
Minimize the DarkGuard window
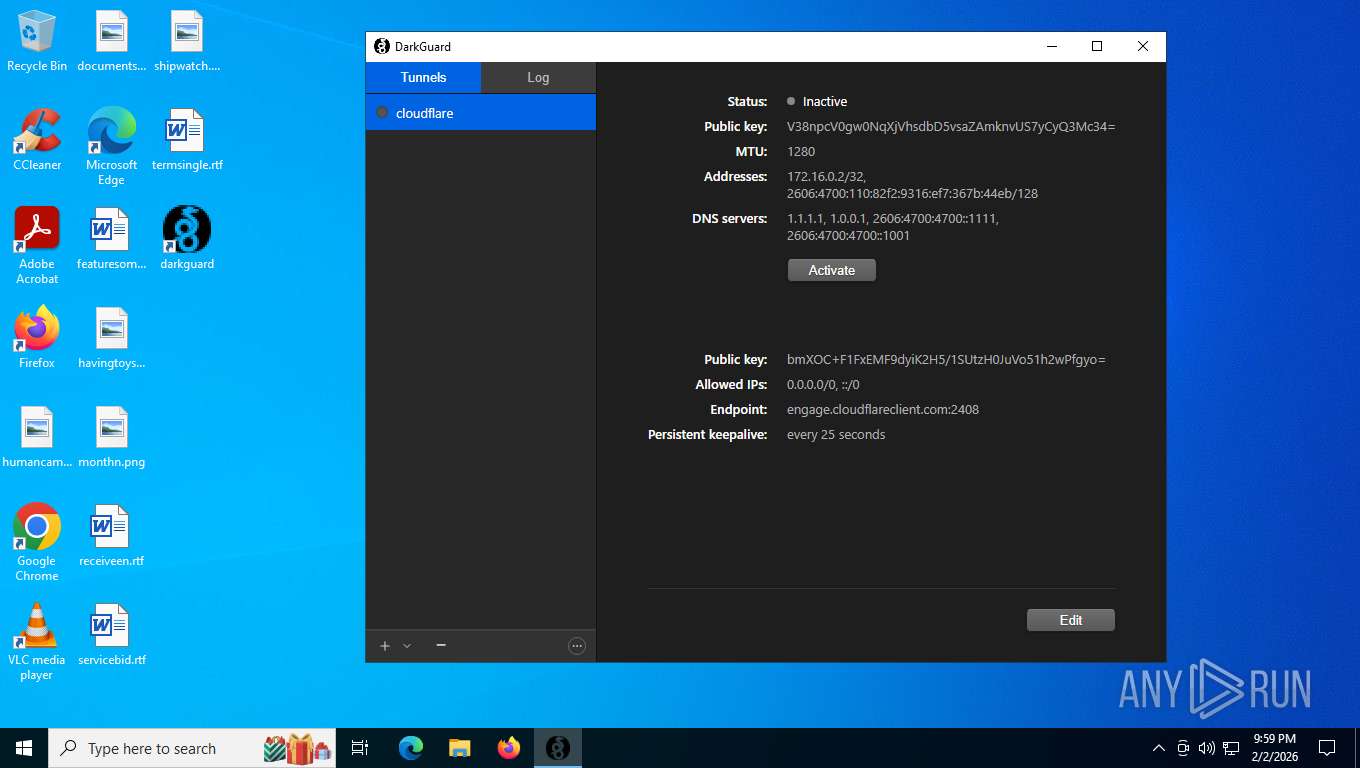1051,46
